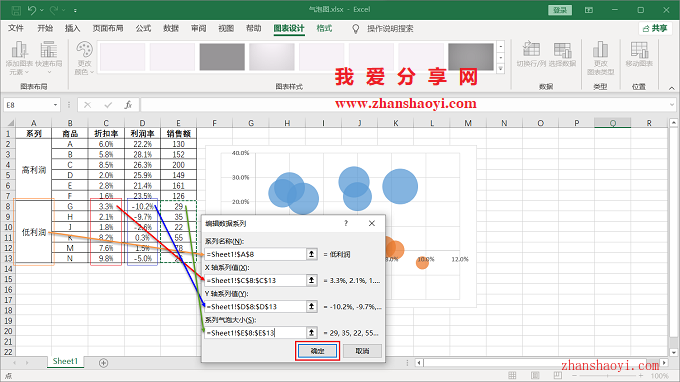
Task: Switch to the 开始 tab
Action: pos(45,28)
